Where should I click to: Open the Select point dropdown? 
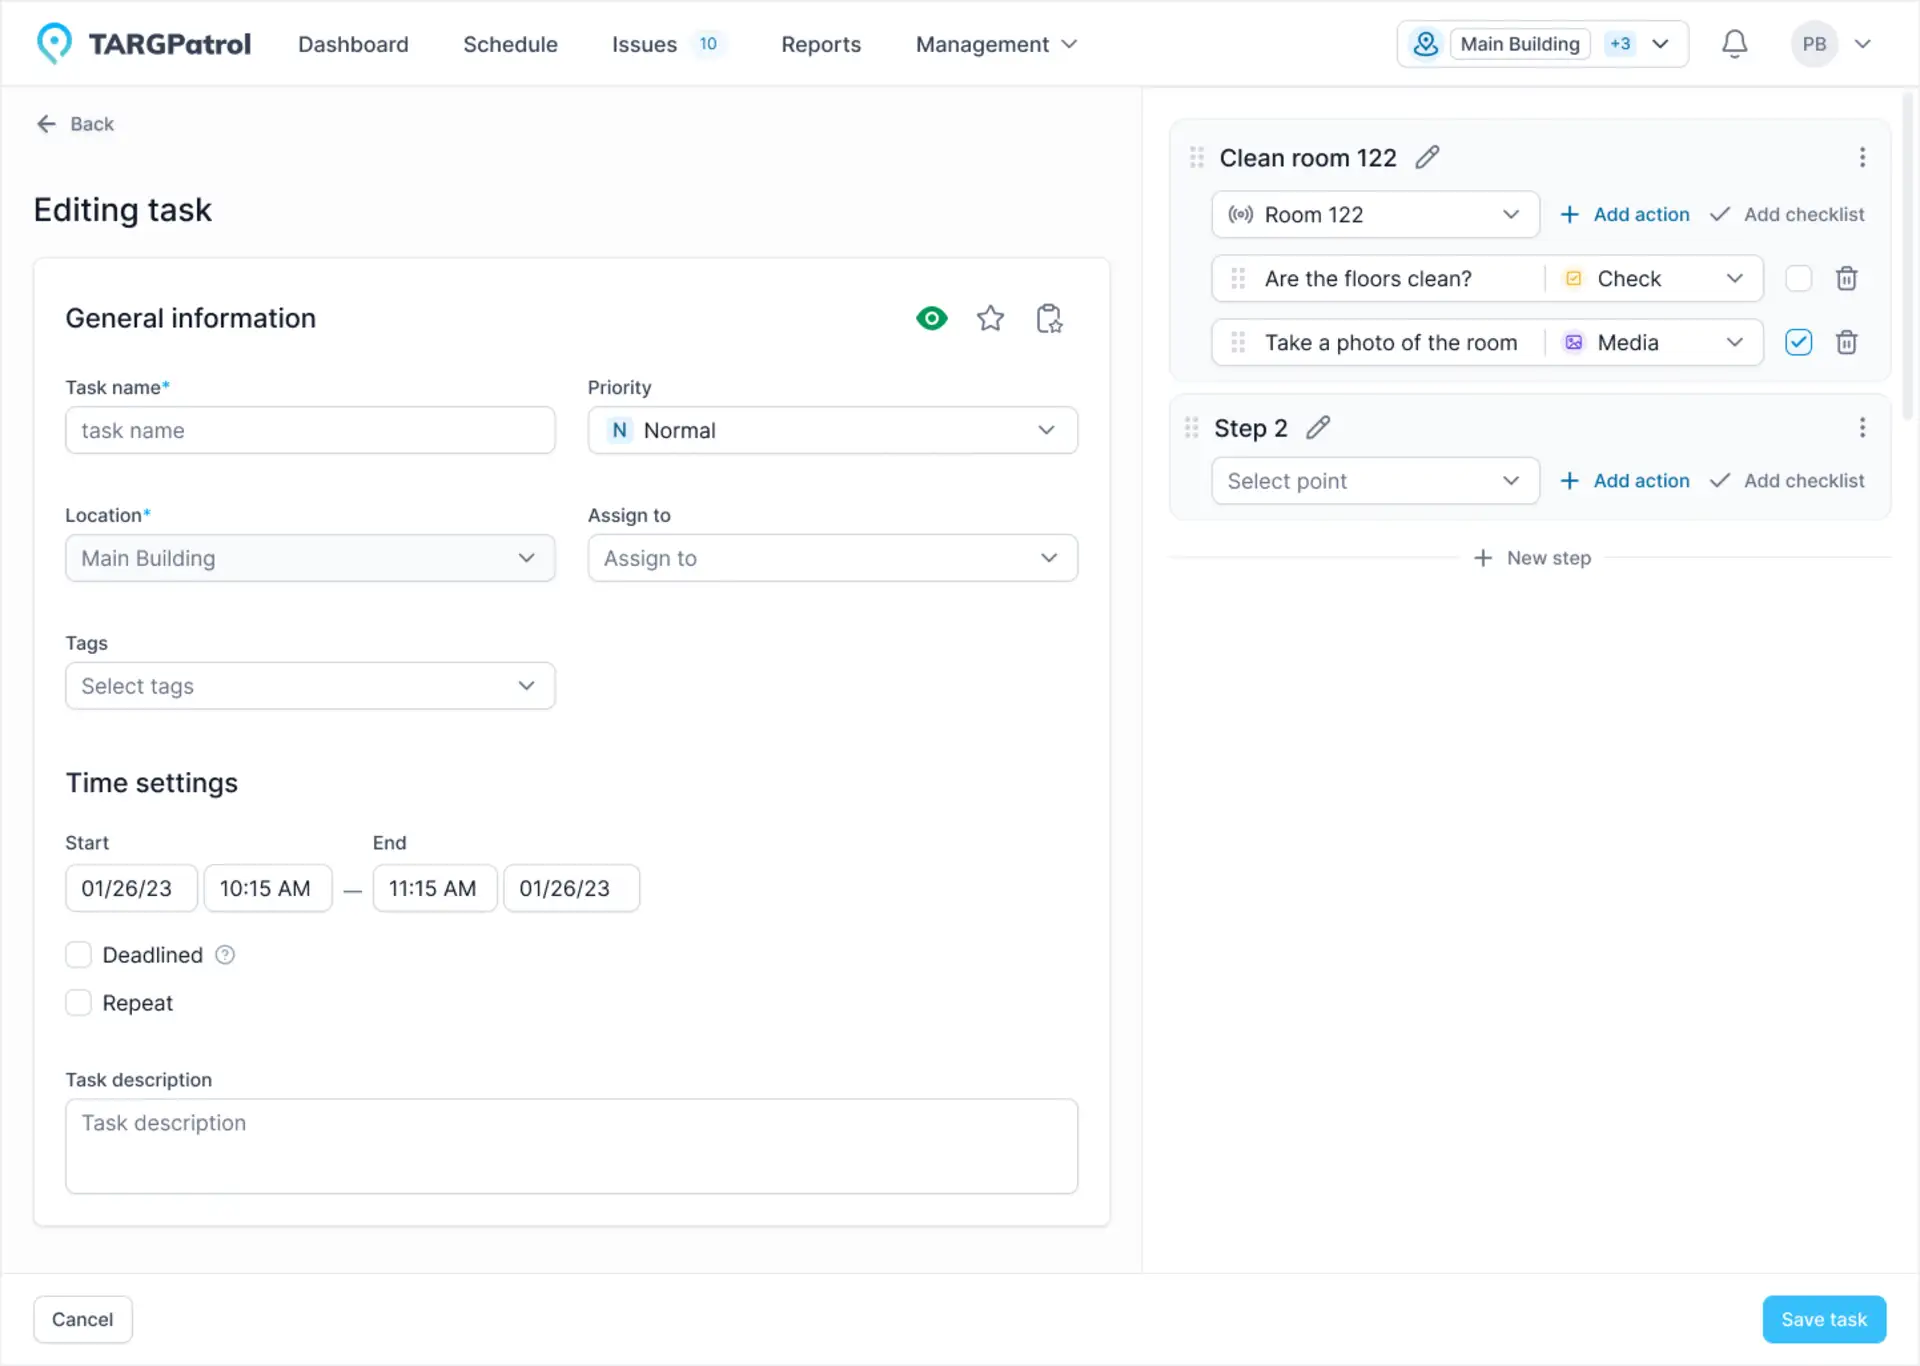1374,481
